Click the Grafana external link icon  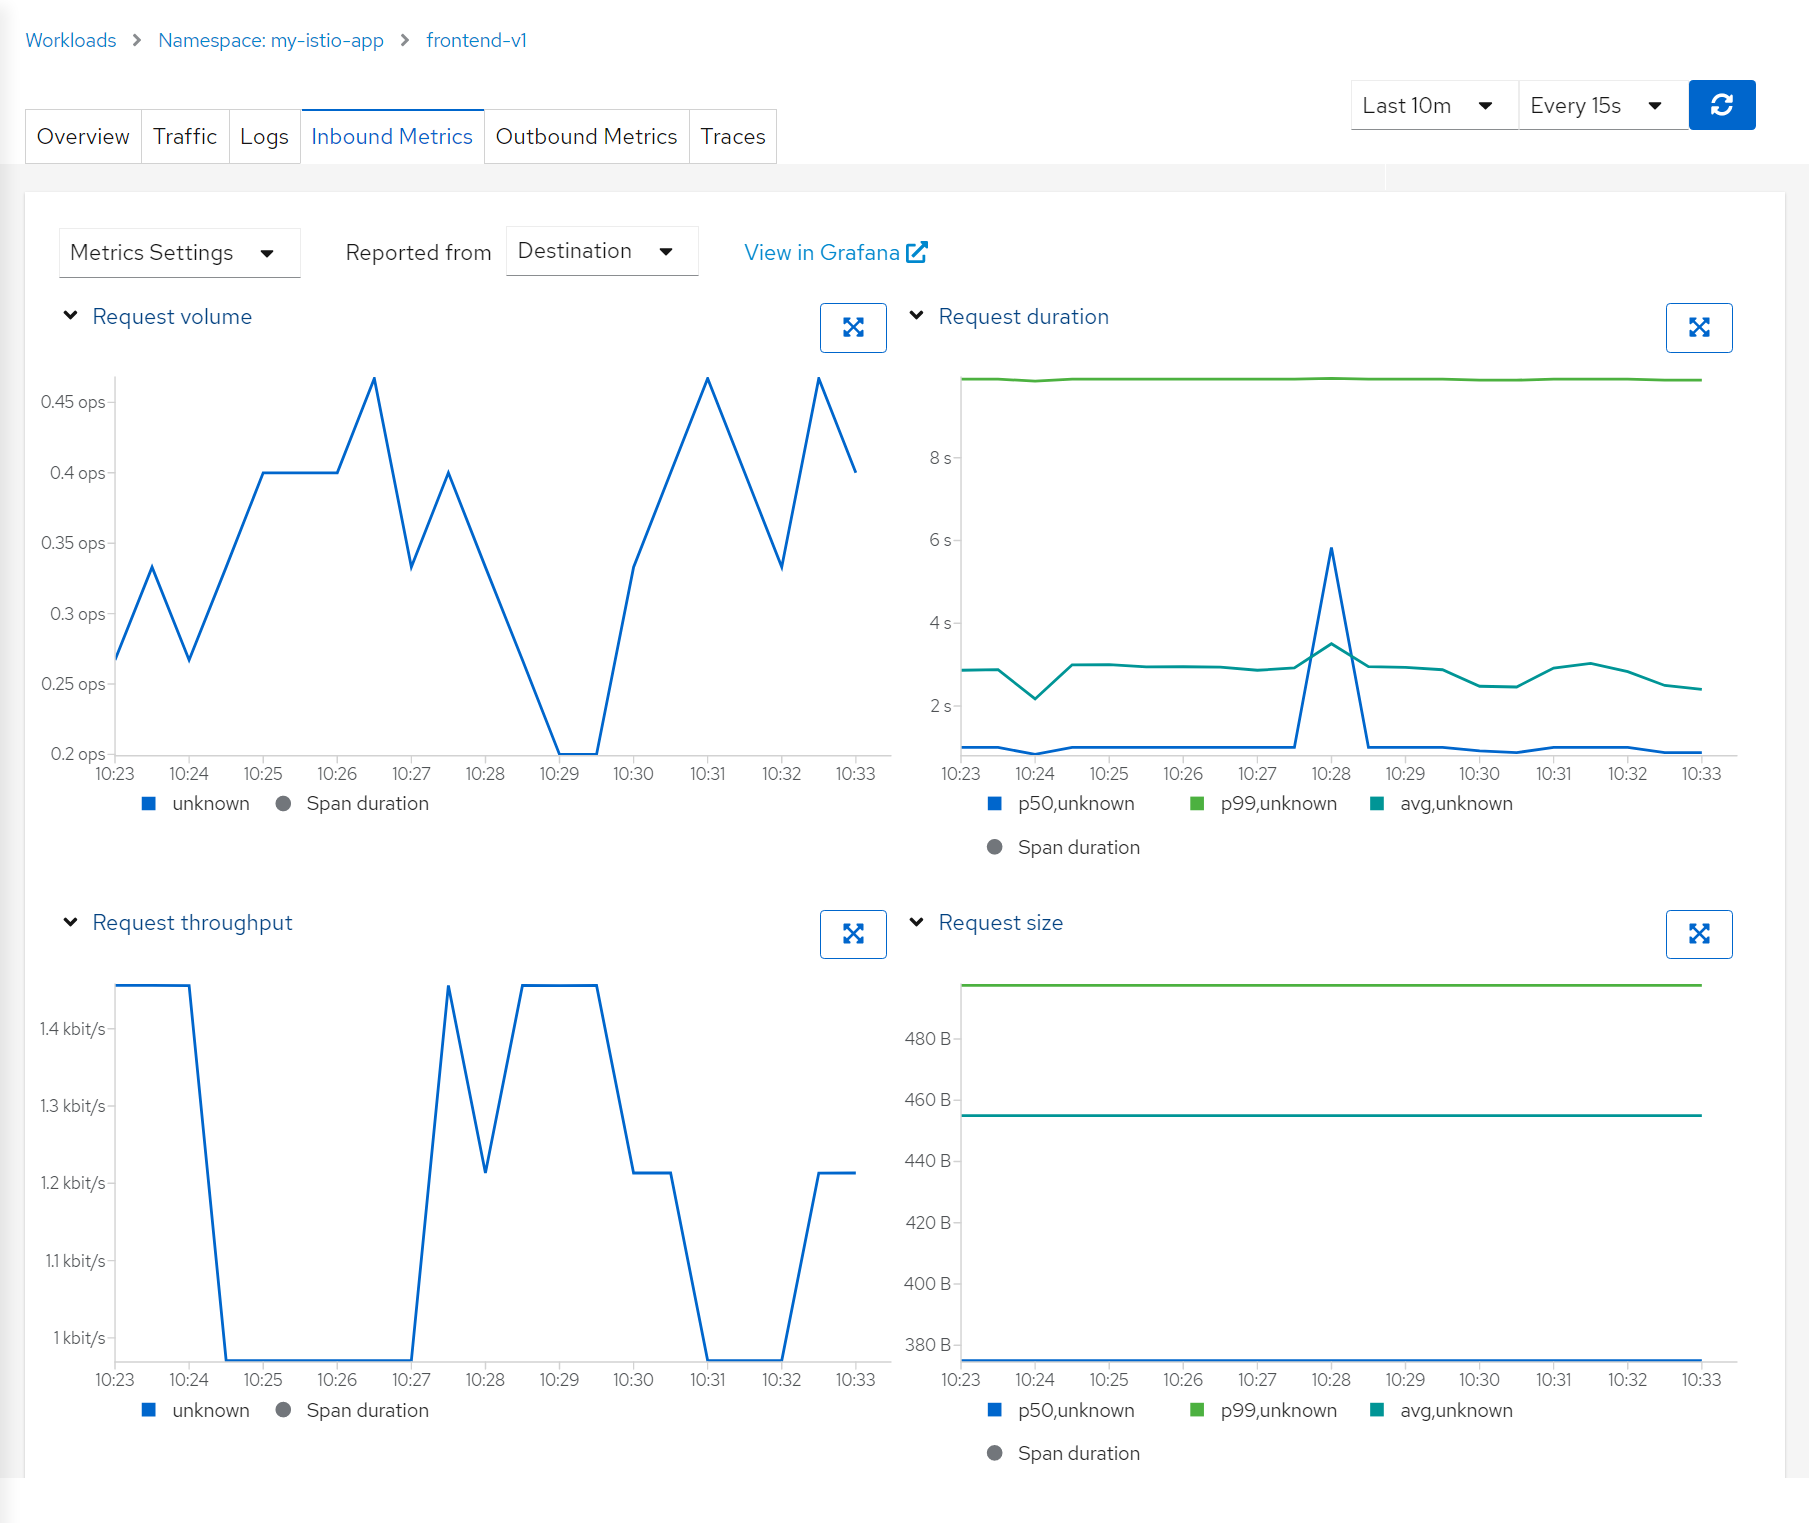point(917,252)
